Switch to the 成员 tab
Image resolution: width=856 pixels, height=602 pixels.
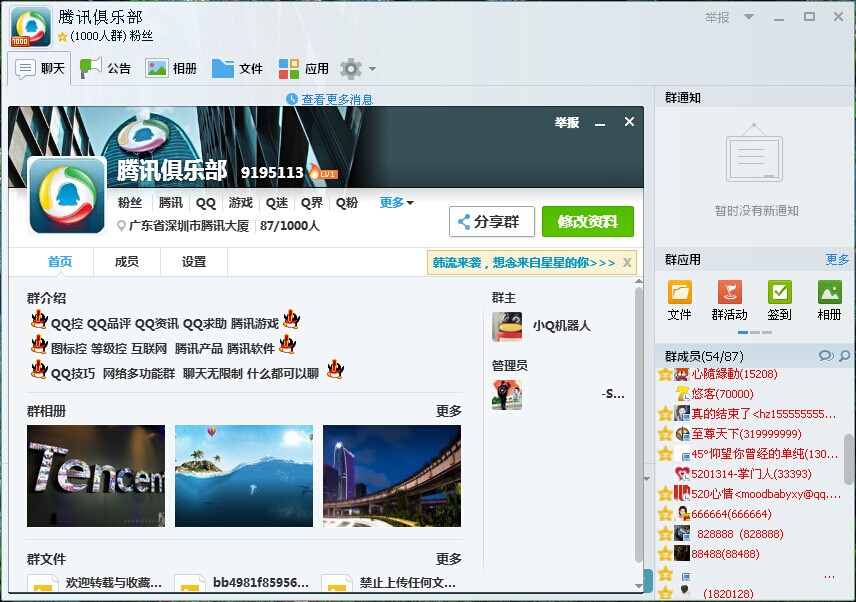pos(127,262)
